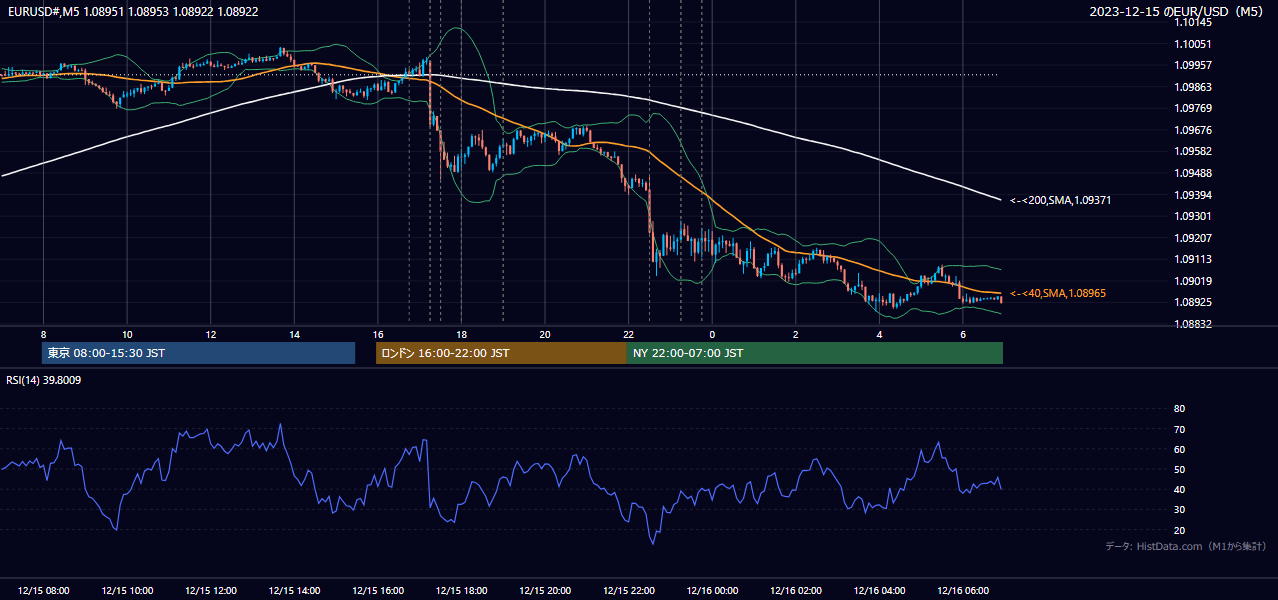Click the ロンドン 16:00-22:00 JST session bar
This screenshot has height=600, width=1278.
(x=501, y=353)
